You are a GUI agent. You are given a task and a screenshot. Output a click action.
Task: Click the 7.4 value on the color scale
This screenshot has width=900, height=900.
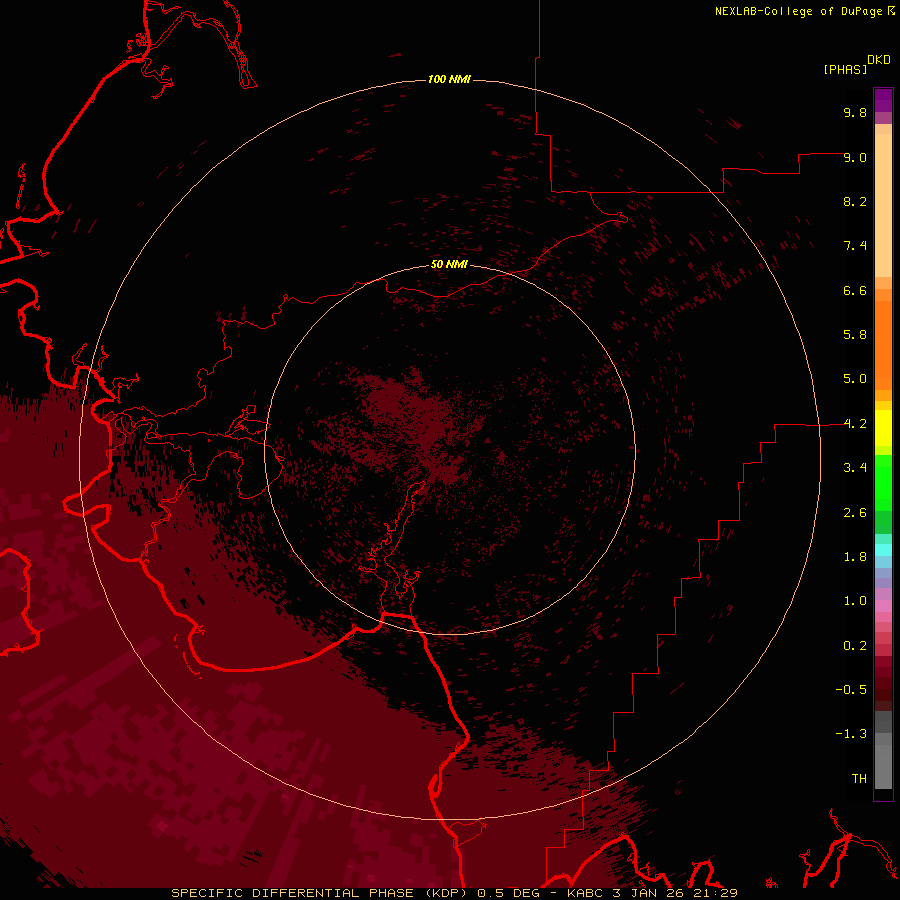855,246
